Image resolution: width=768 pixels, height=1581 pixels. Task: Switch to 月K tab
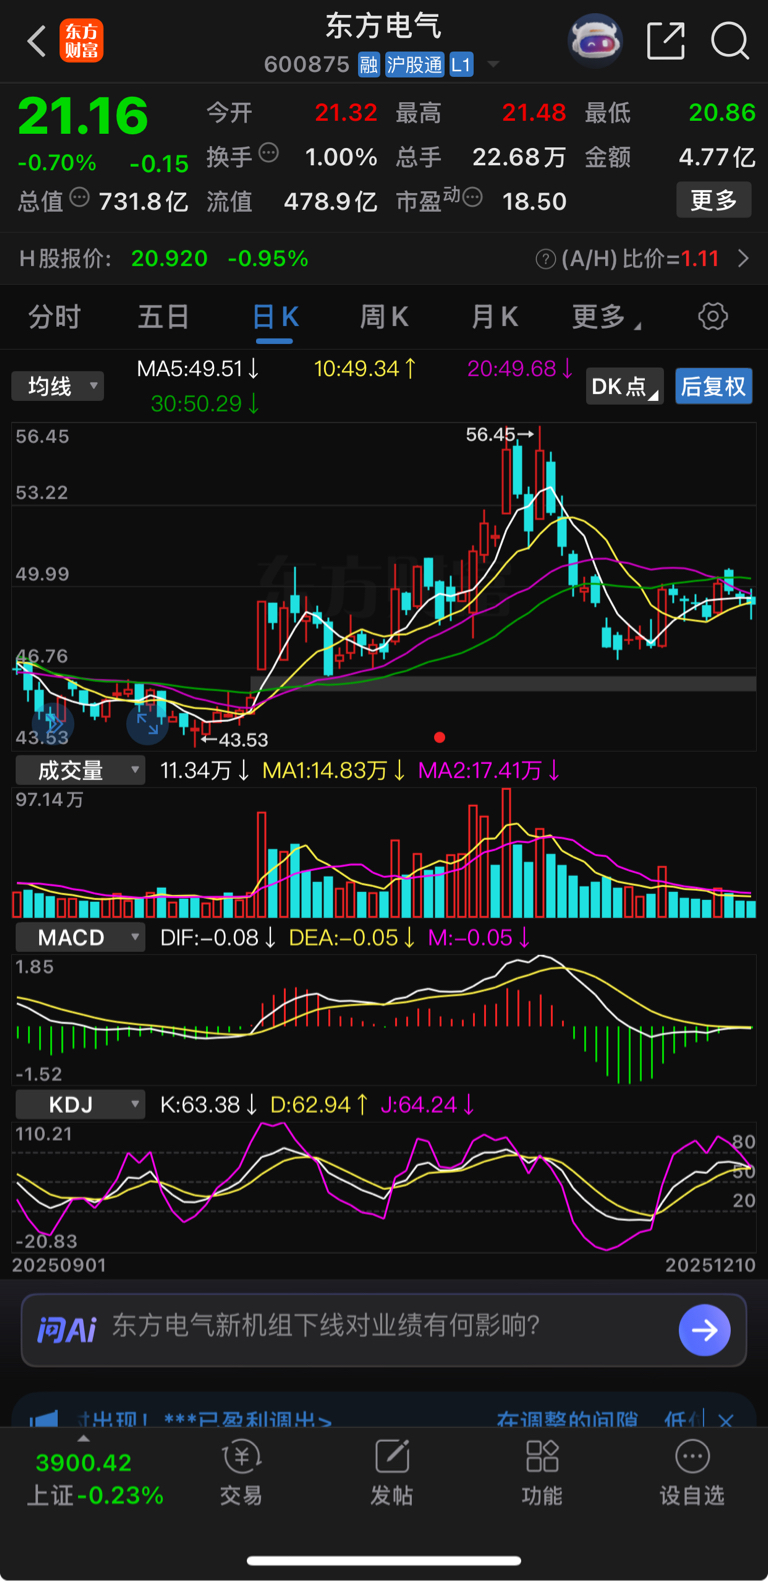pos(494,318)
